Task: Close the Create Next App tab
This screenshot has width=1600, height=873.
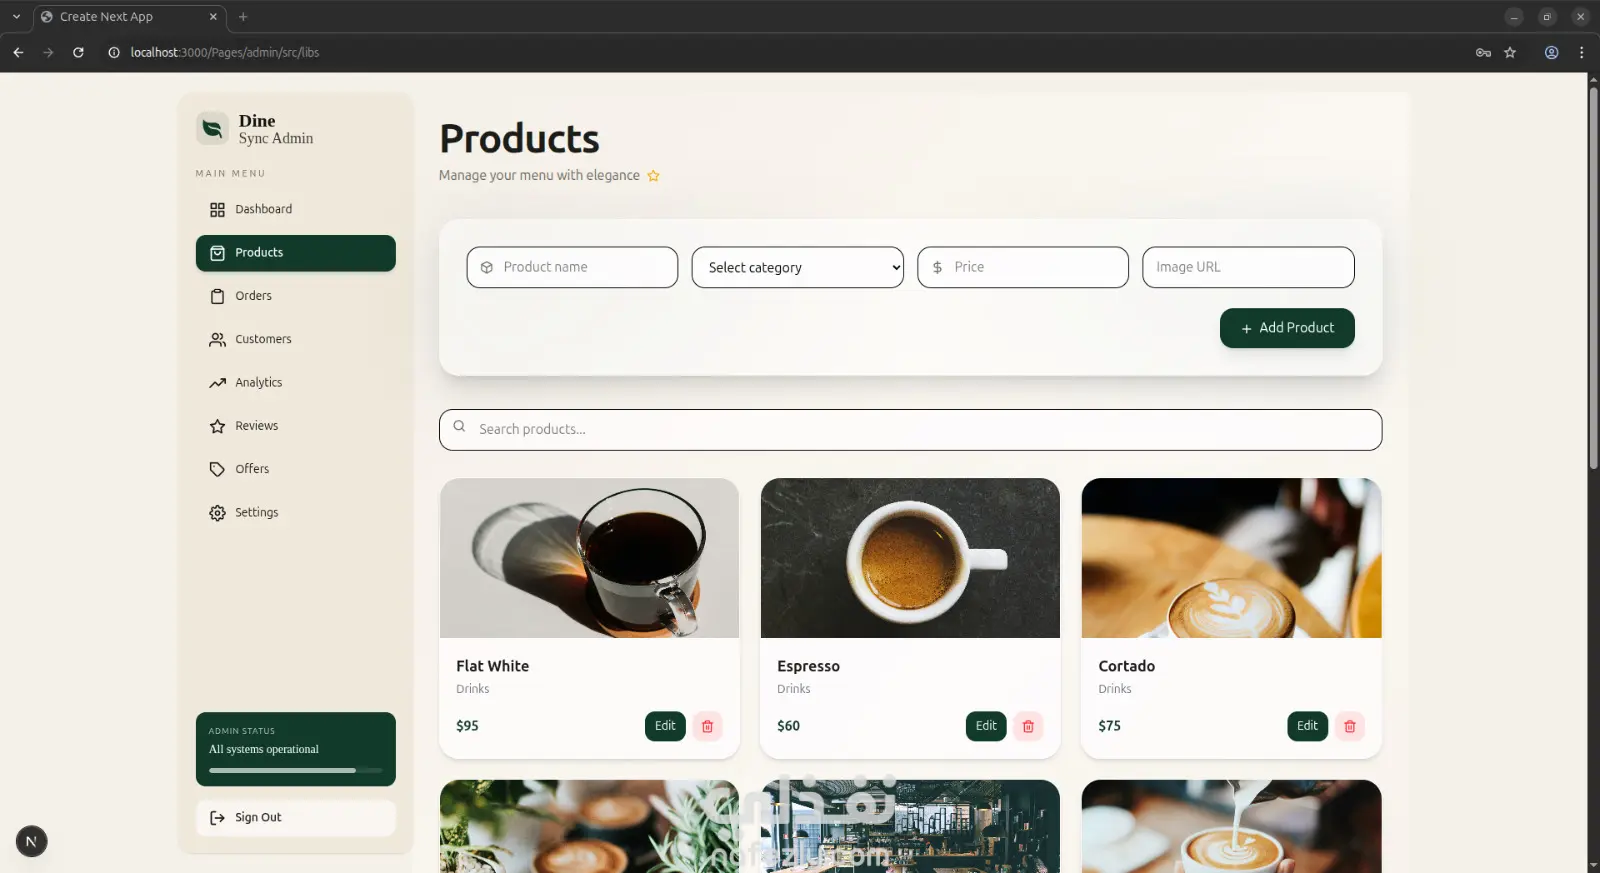Action: (x=213, y=17)
